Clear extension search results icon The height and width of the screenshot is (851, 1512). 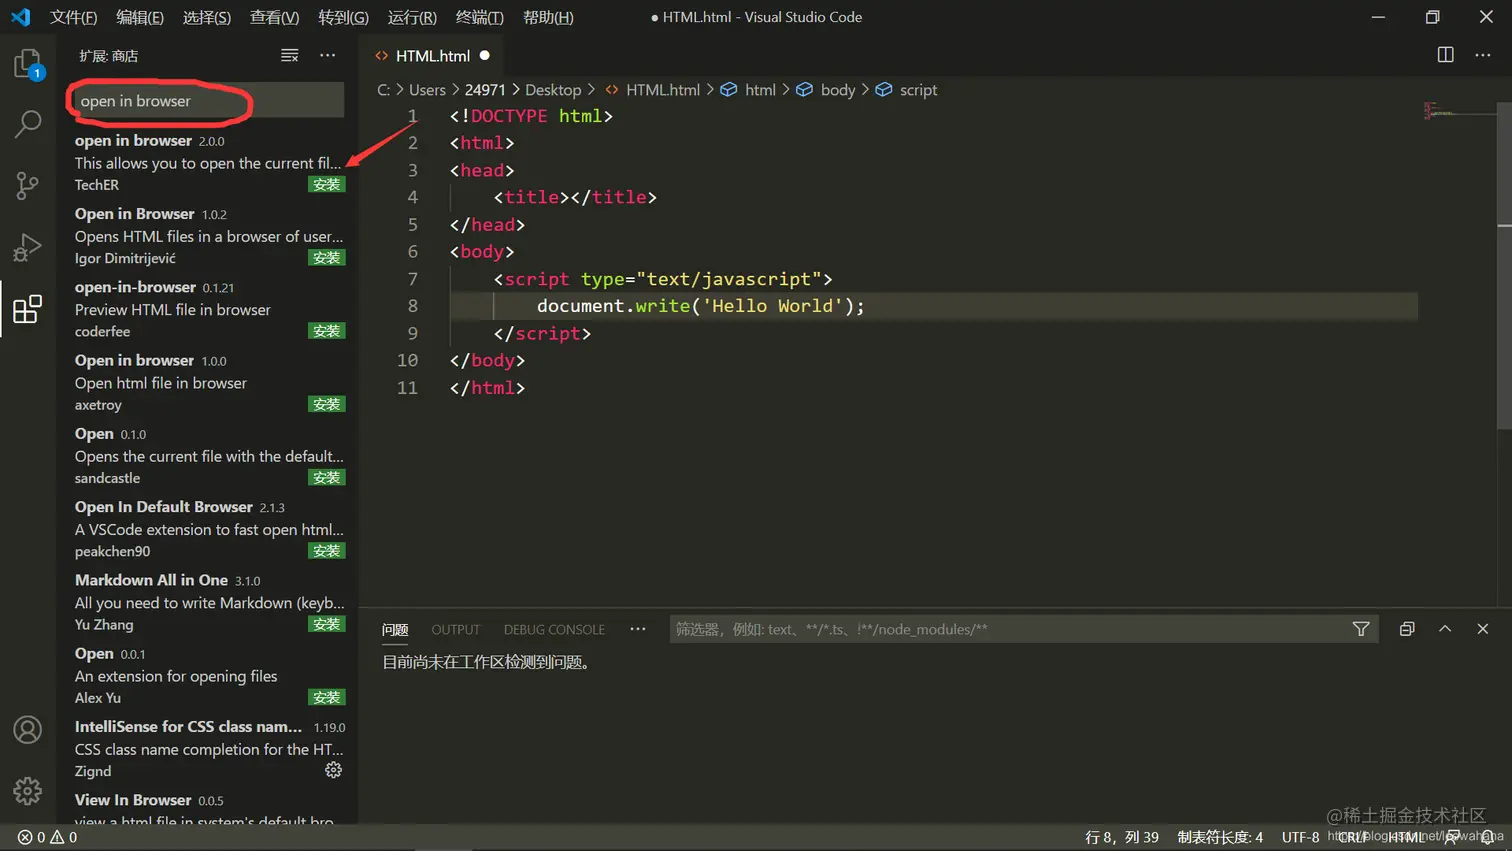[x=289, y=56]
